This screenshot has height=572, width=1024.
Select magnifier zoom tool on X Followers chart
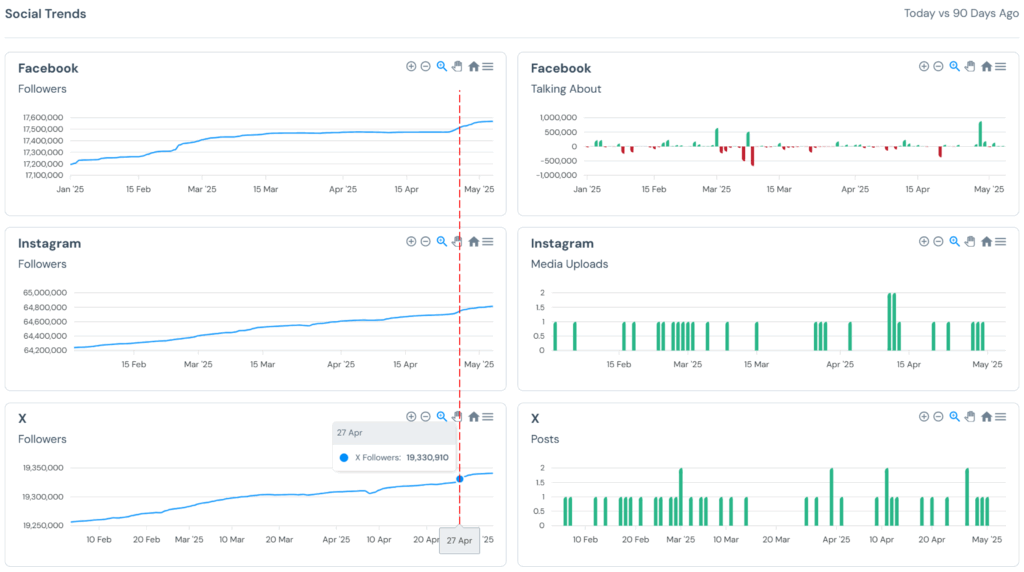point(442,417)
